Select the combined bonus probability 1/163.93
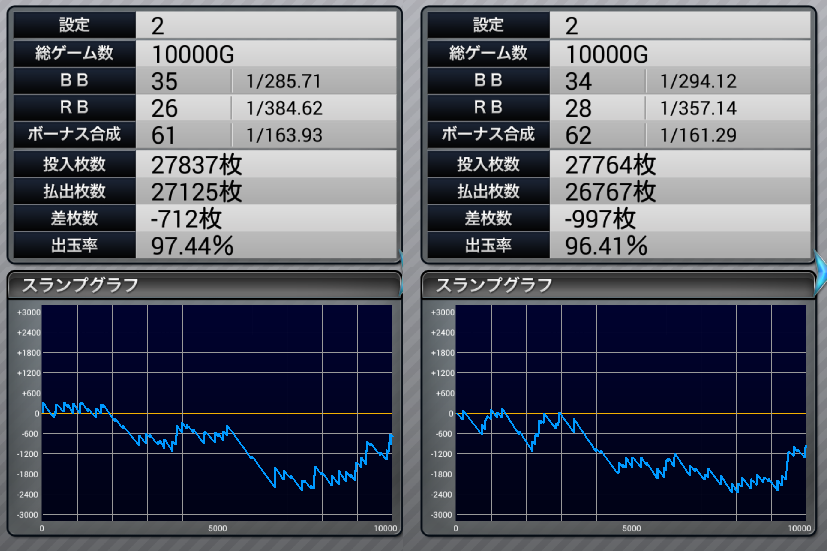 coord(284,136)
